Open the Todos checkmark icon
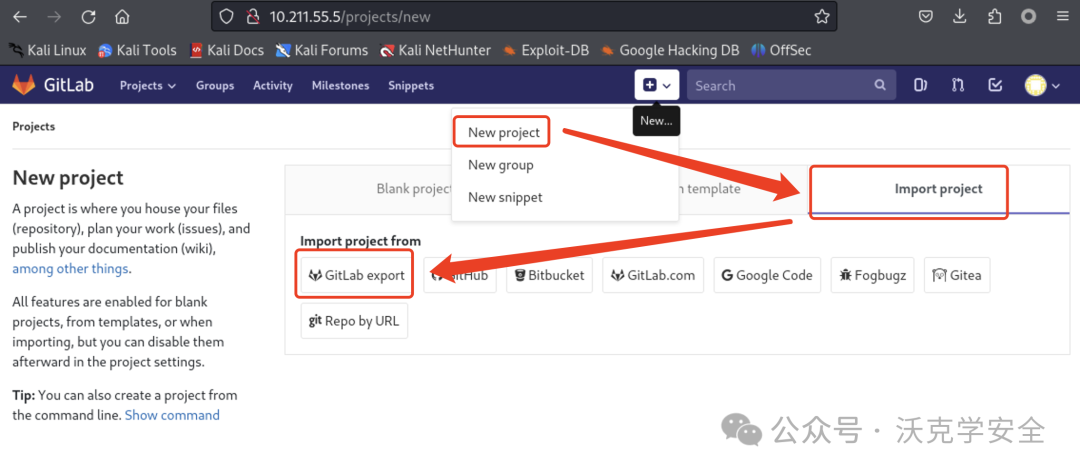Screen dimensions: 1080x474 point(995,85)
